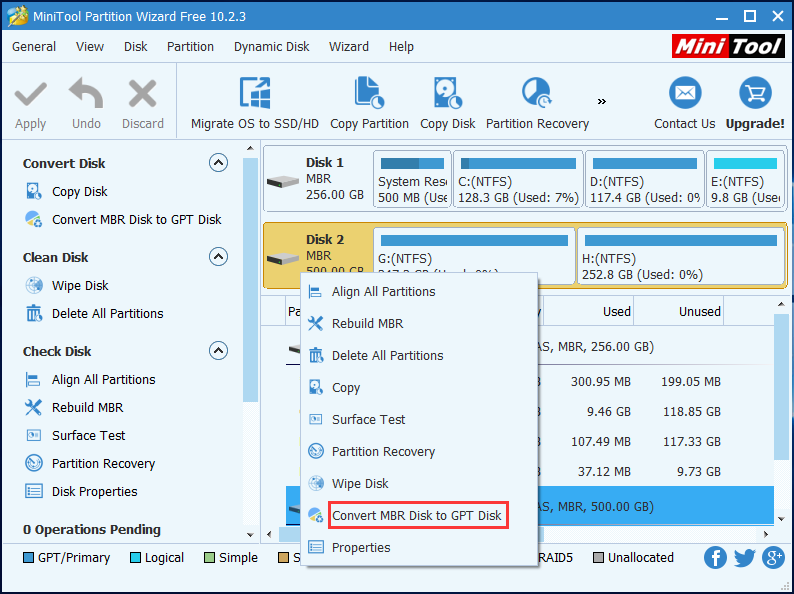Viewport: 794px width, 594px height.
Task: Click the Apply checkmark toolbar icon
Action: (30, 94)
